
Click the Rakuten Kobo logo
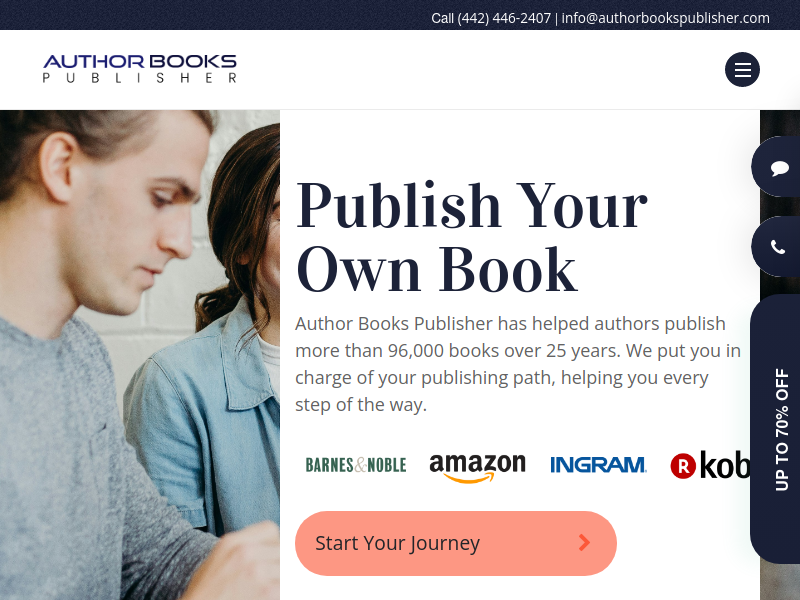click(x=710, y=465)
